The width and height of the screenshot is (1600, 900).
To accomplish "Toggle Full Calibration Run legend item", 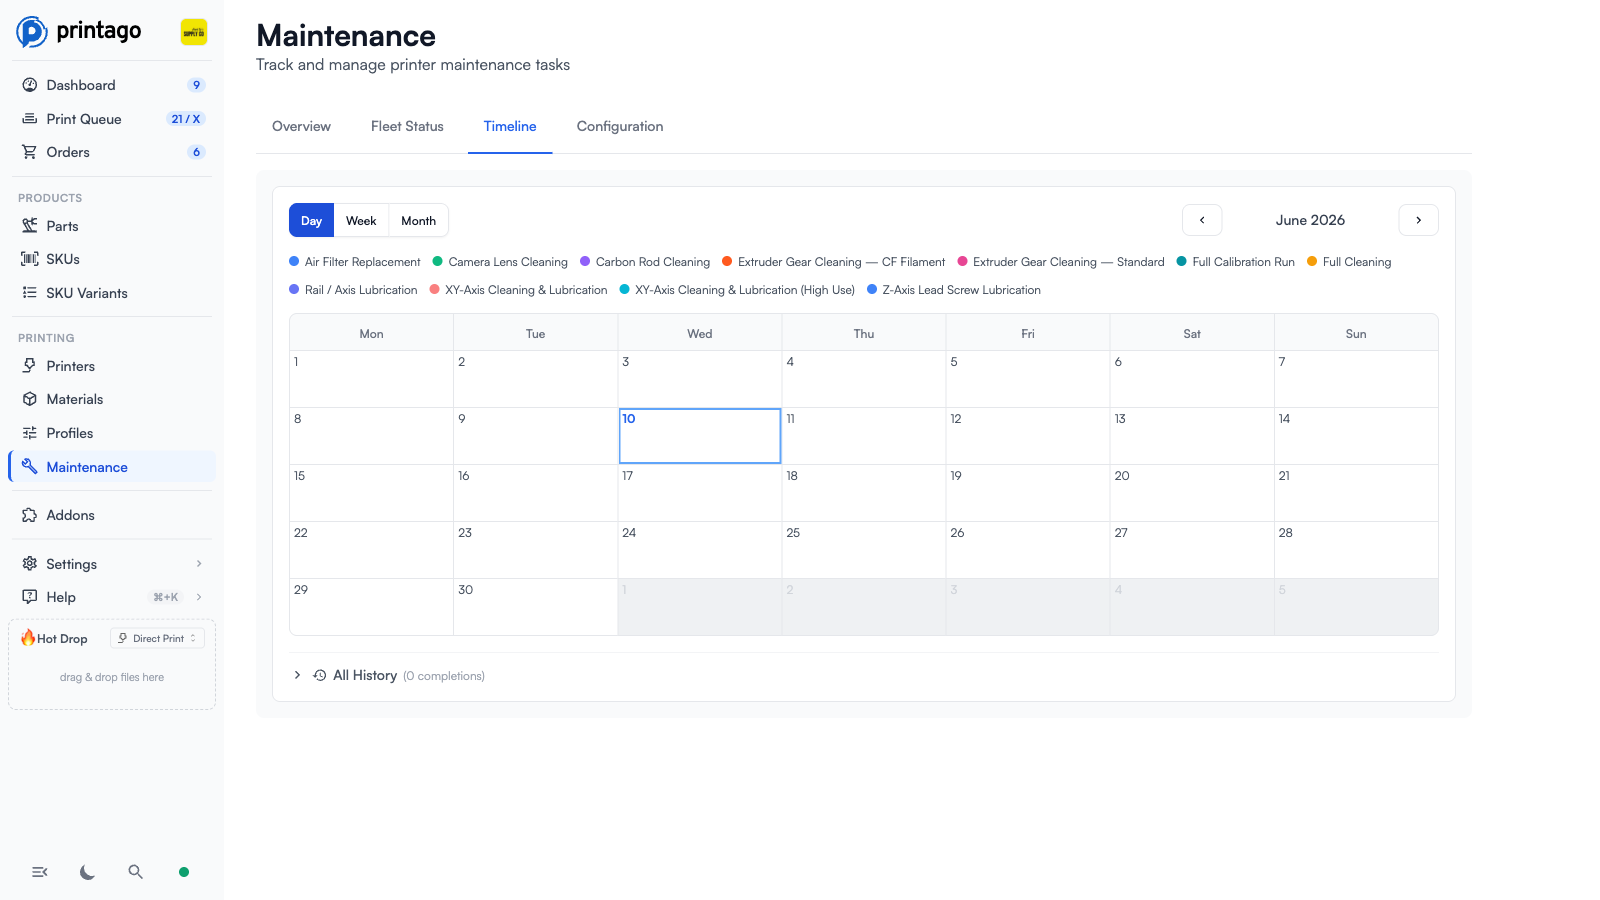I will [x=1236, y=262].
